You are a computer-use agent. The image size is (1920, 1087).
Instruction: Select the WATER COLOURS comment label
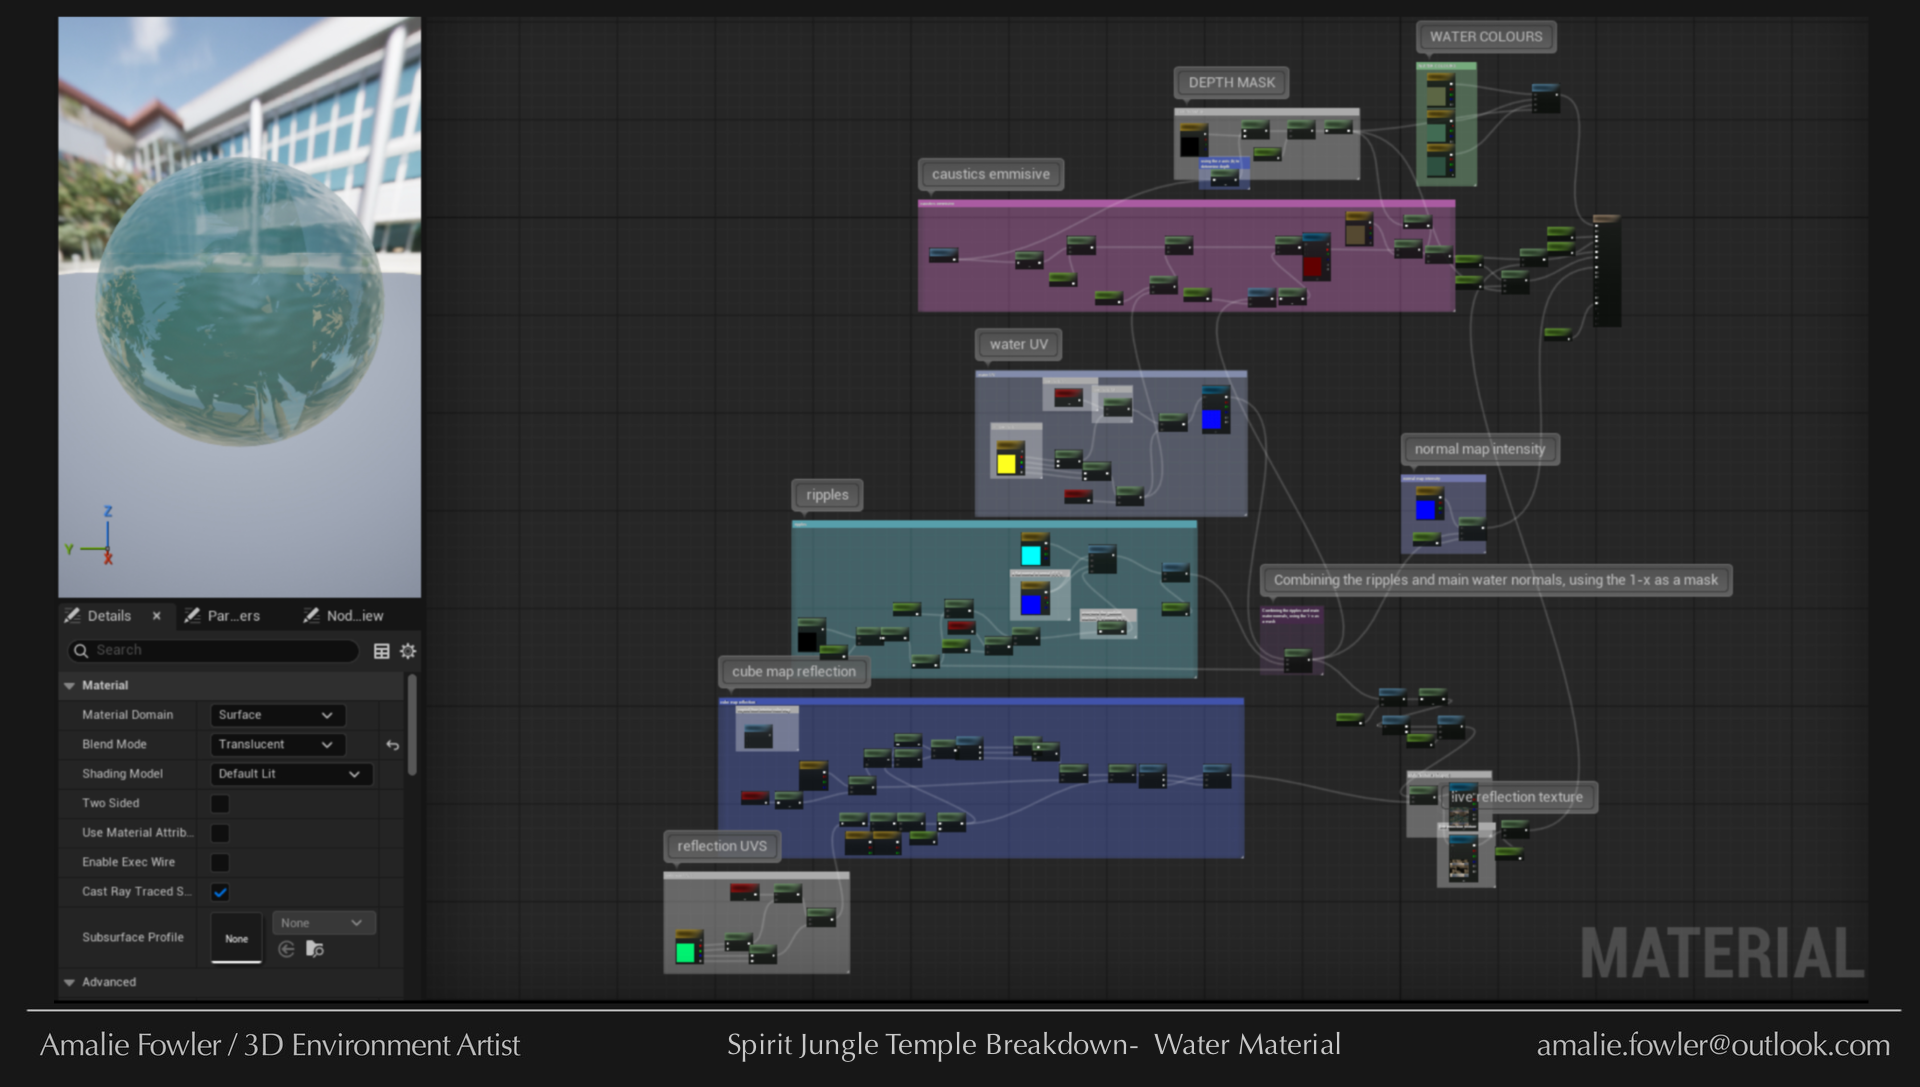(x=1486, y=37)
